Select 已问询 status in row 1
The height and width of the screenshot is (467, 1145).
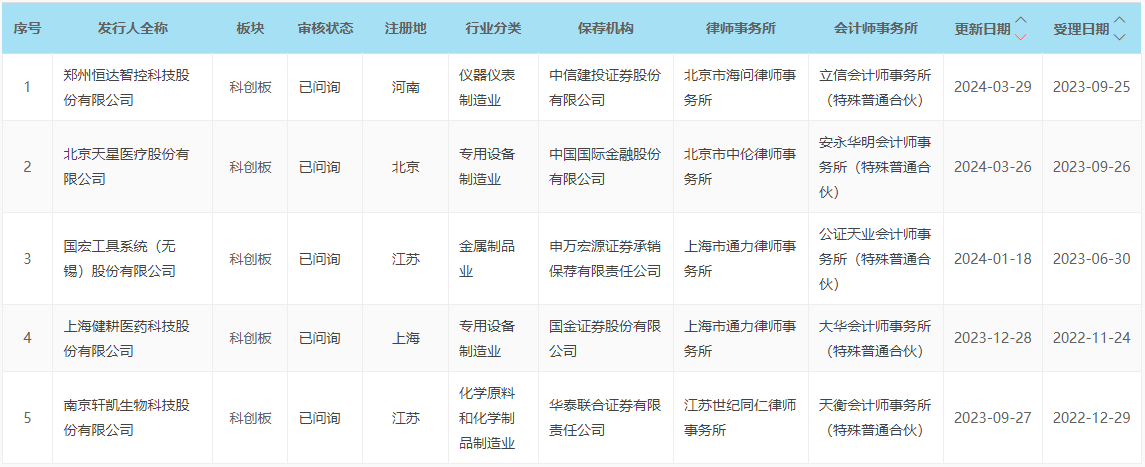point(319,88)
